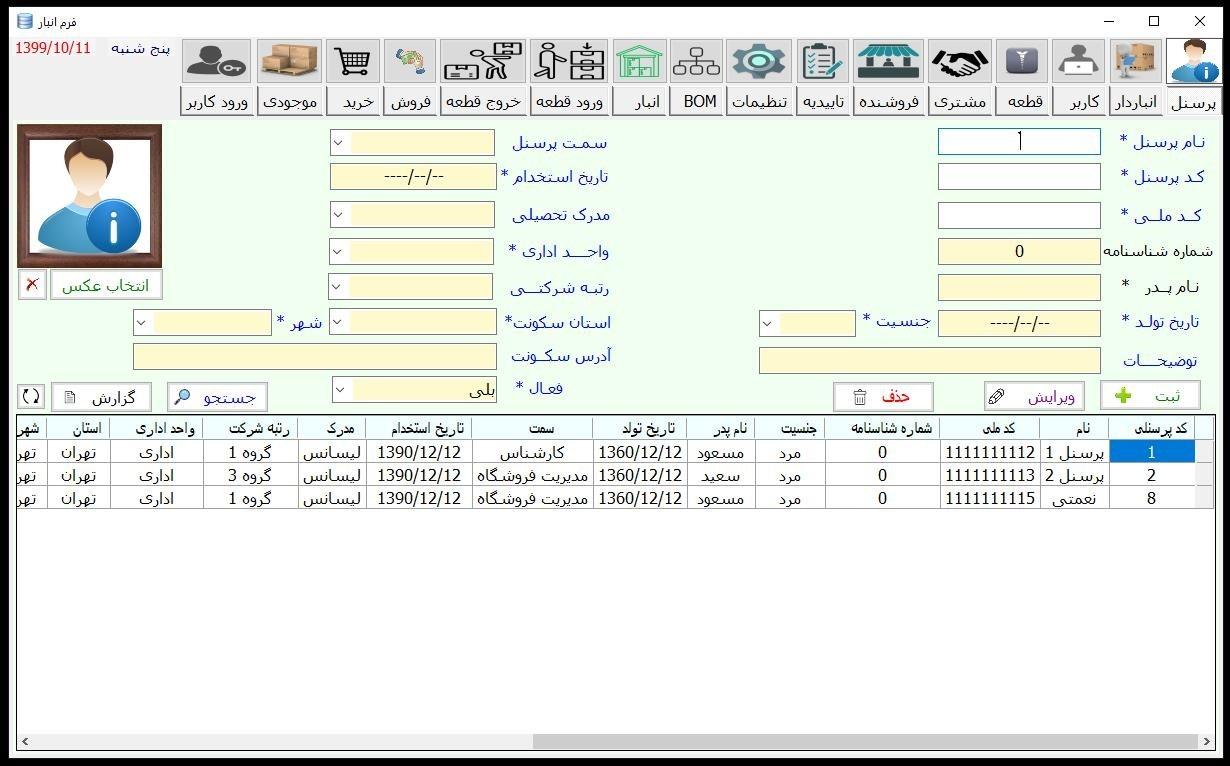Image resolution: width=1230 pixels, height=766 pixels.
Task: Click the انباردار warehouse keeper icon
Action: pyautogui.click(x=1135, y=62)
